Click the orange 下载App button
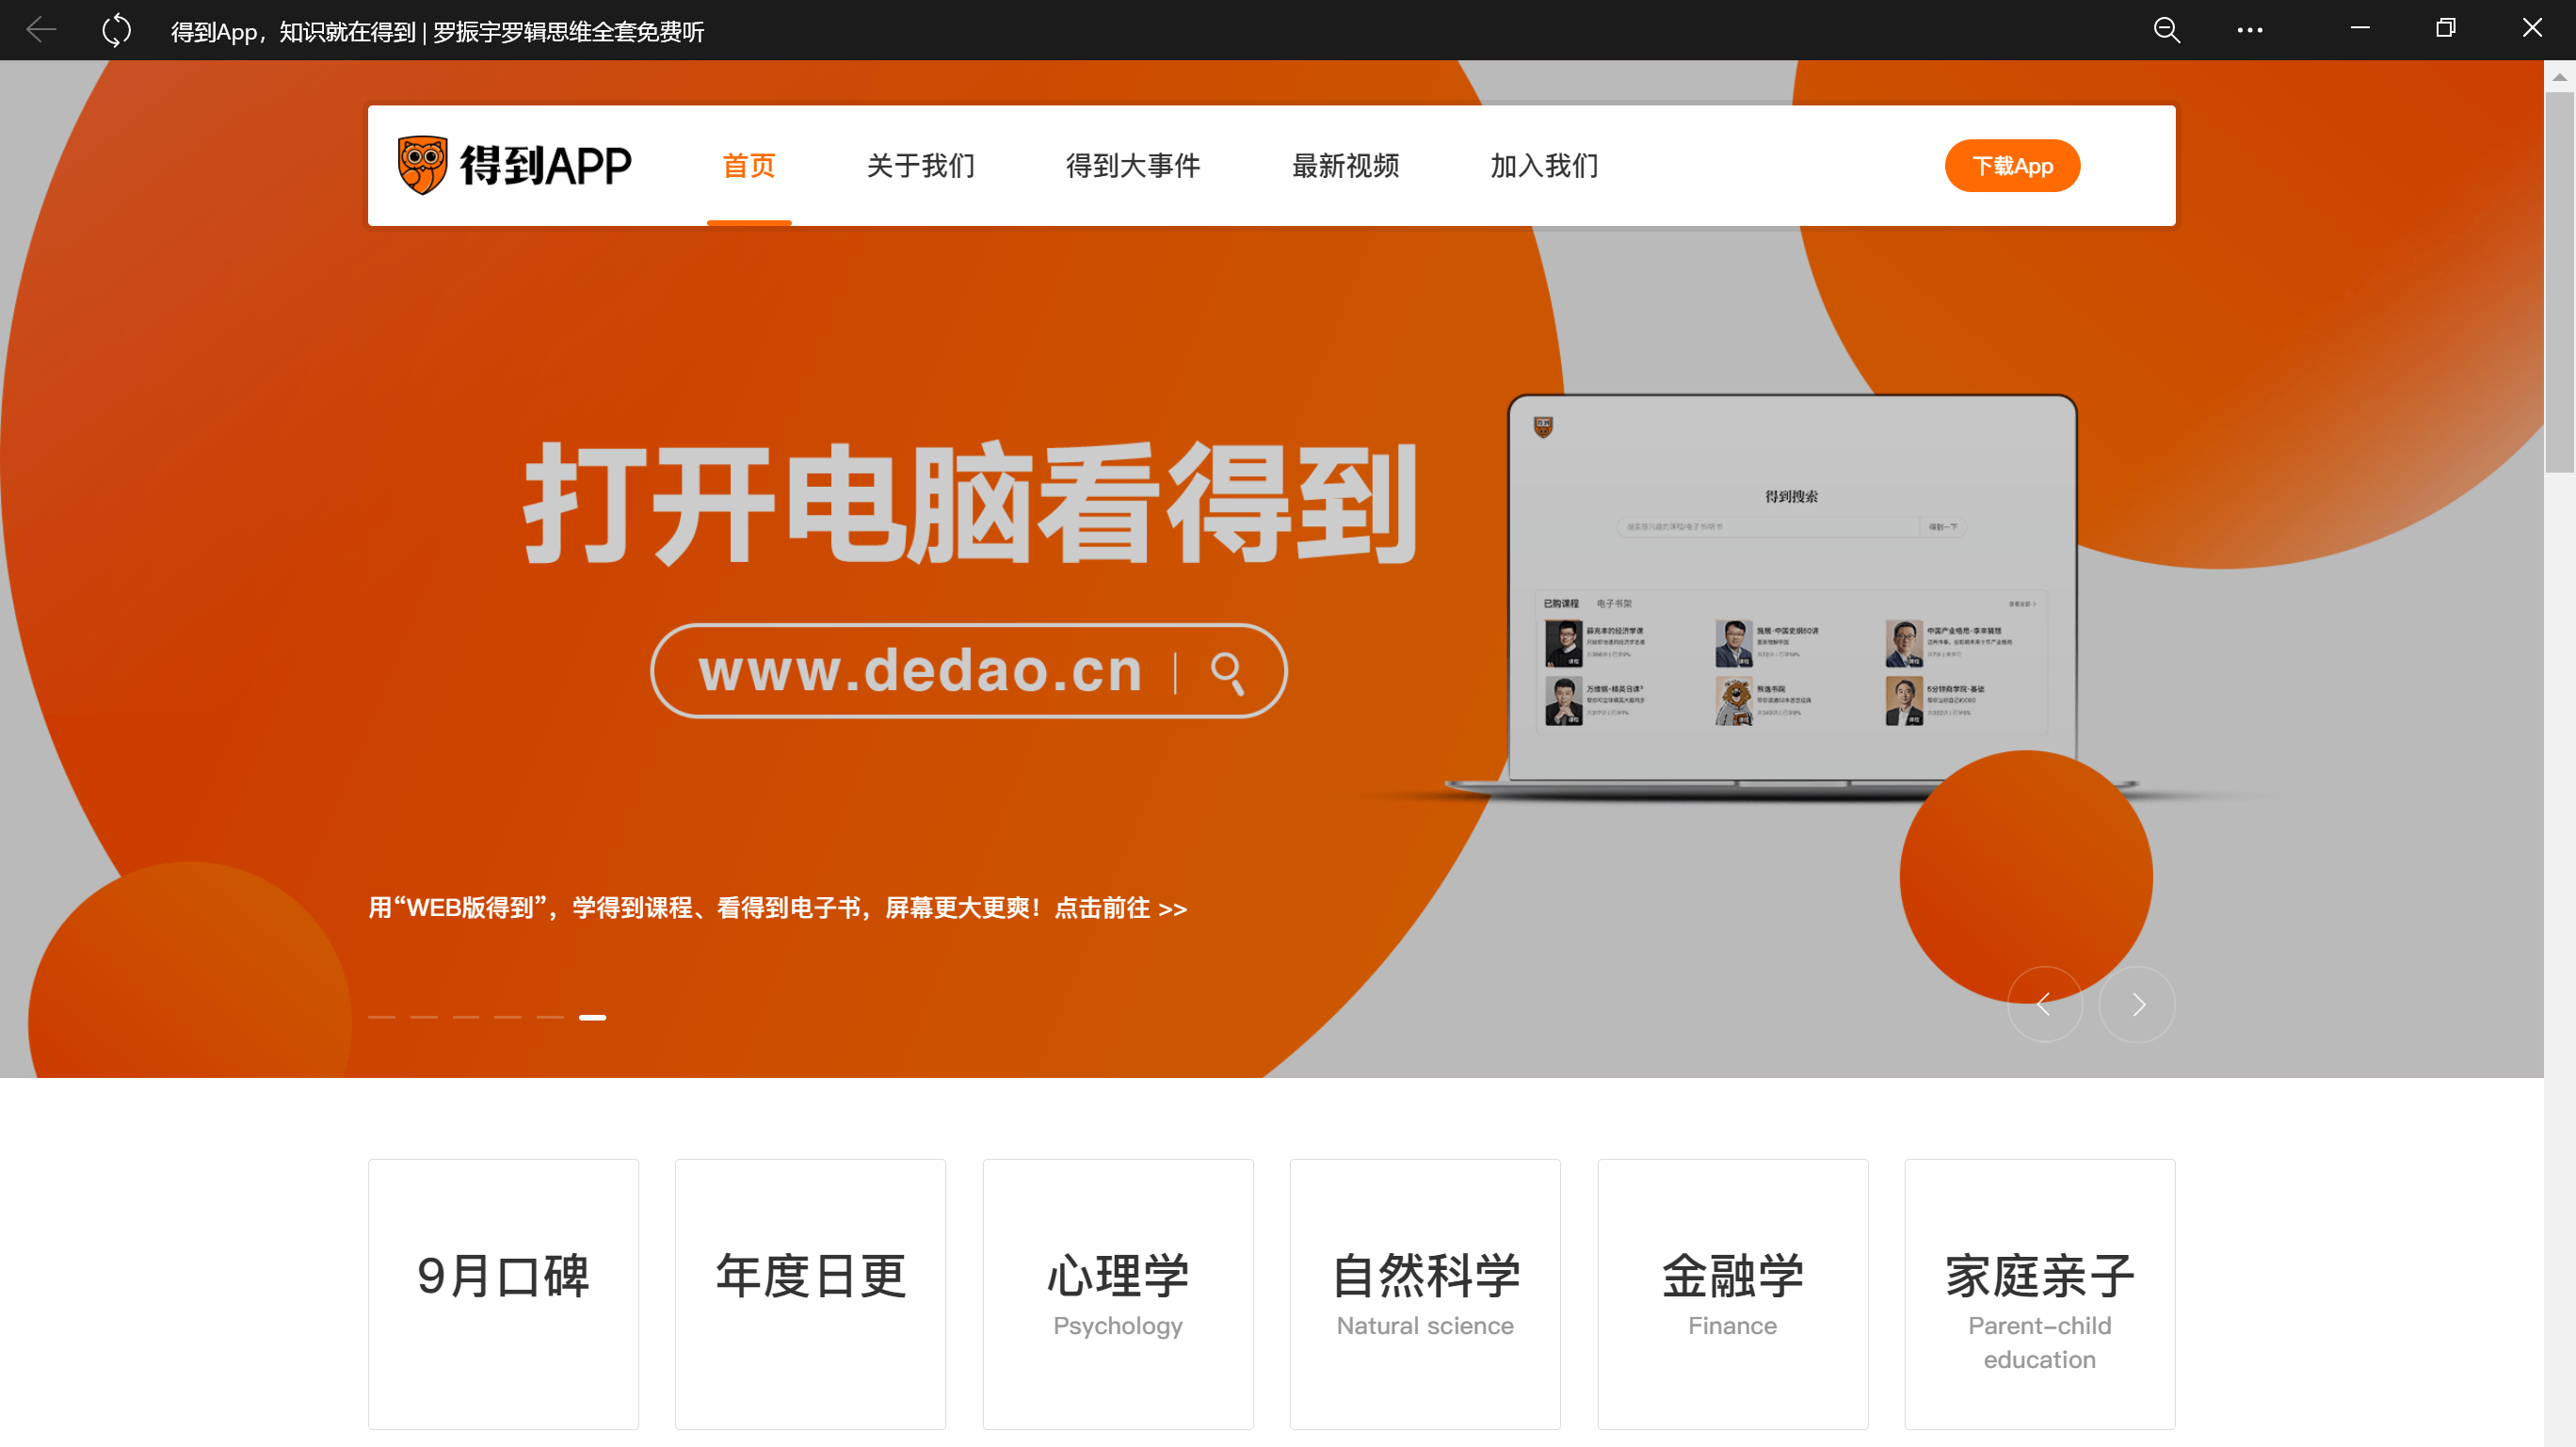Screen dimensions: 2576x1447 2012,166
